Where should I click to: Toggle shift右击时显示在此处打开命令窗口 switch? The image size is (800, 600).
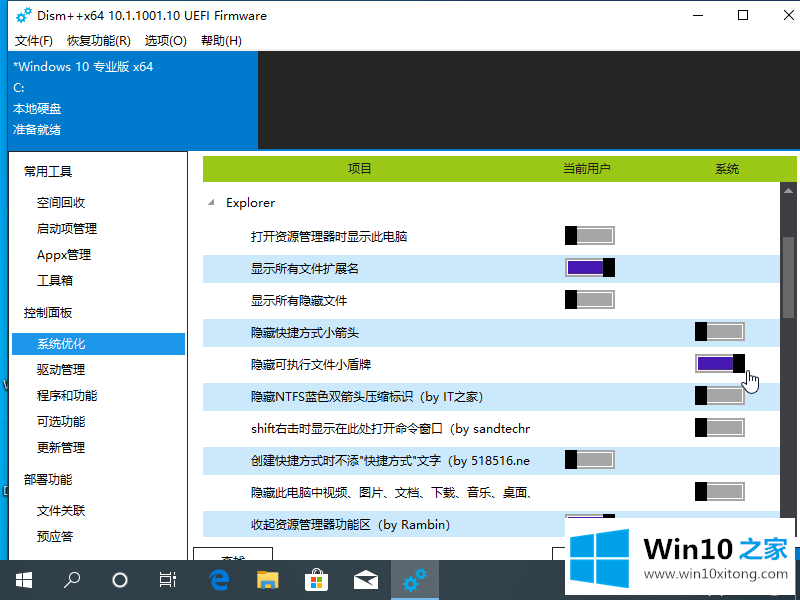tap(719, 428)
